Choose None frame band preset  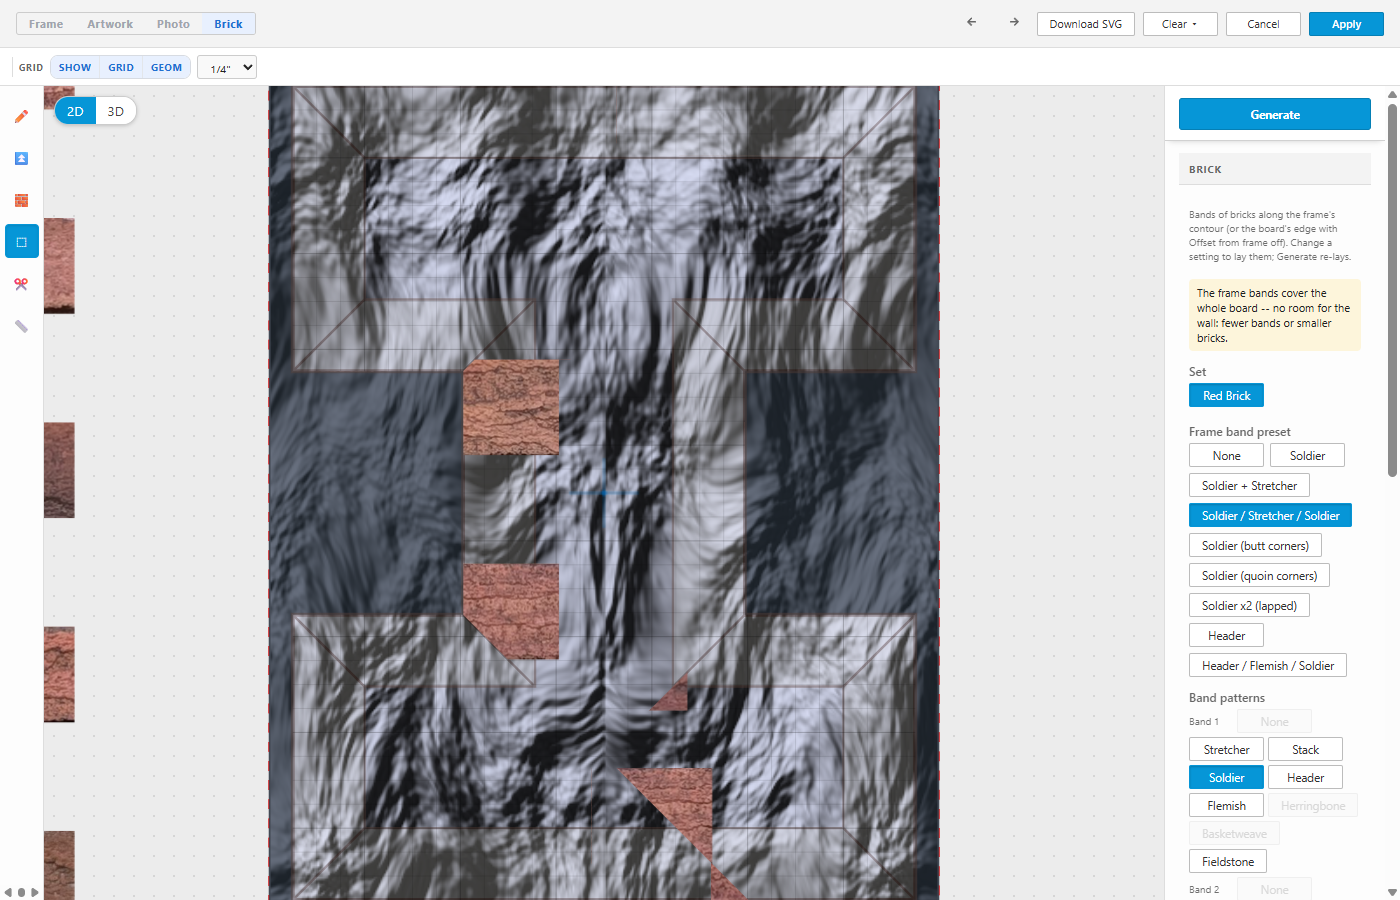tap(1226, 456)
